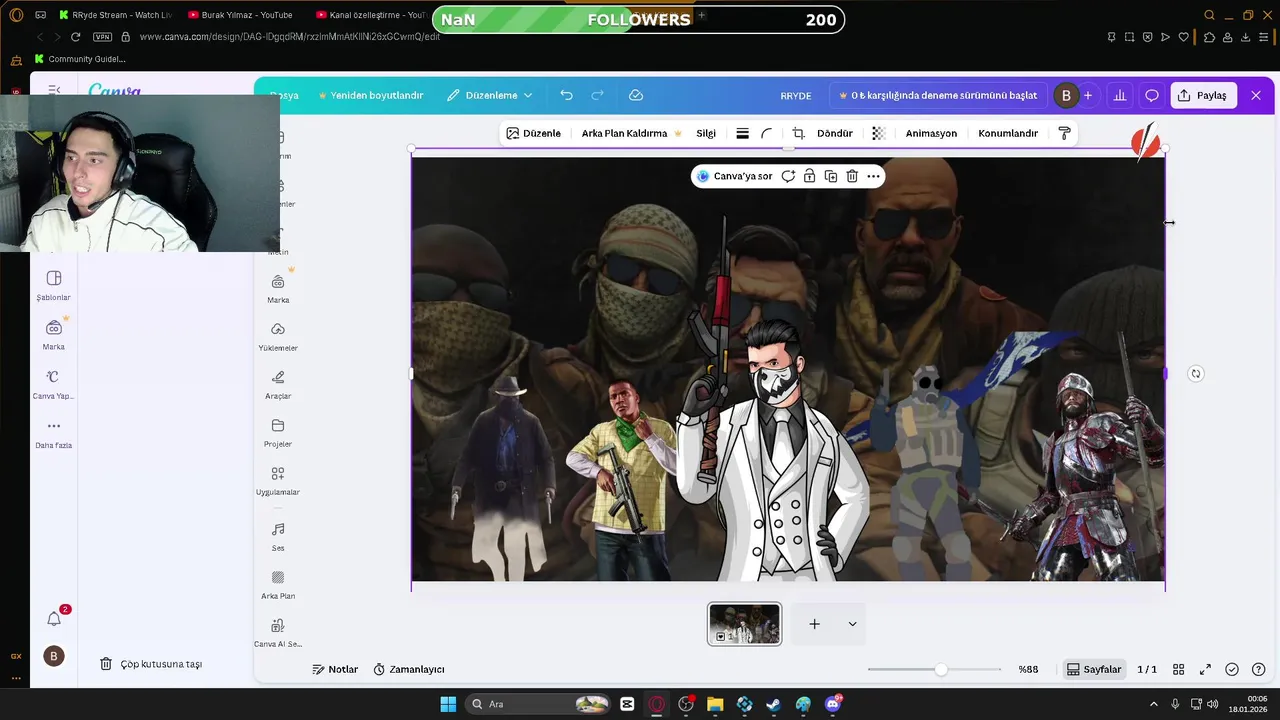Switch to the Burak Yılmaz YouTube browser tab

coord(241,15)
